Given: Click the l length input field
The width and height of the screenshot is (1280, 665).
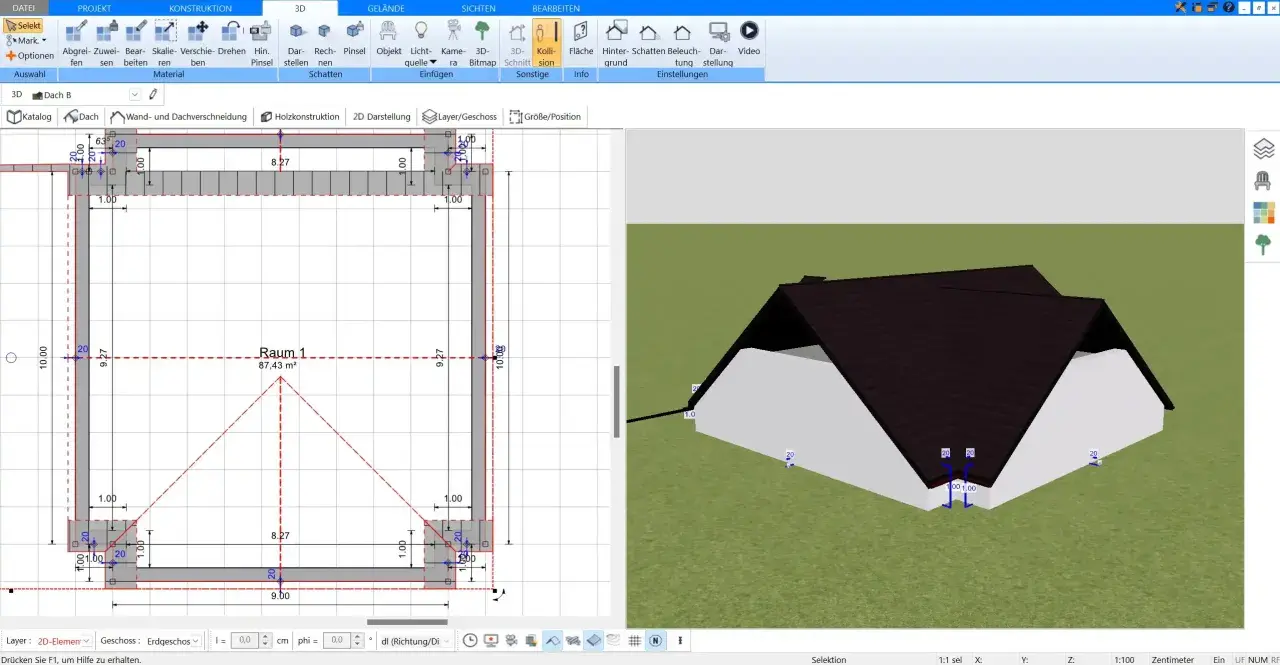Looking at the screenshot, I should [x=244, y=640].
